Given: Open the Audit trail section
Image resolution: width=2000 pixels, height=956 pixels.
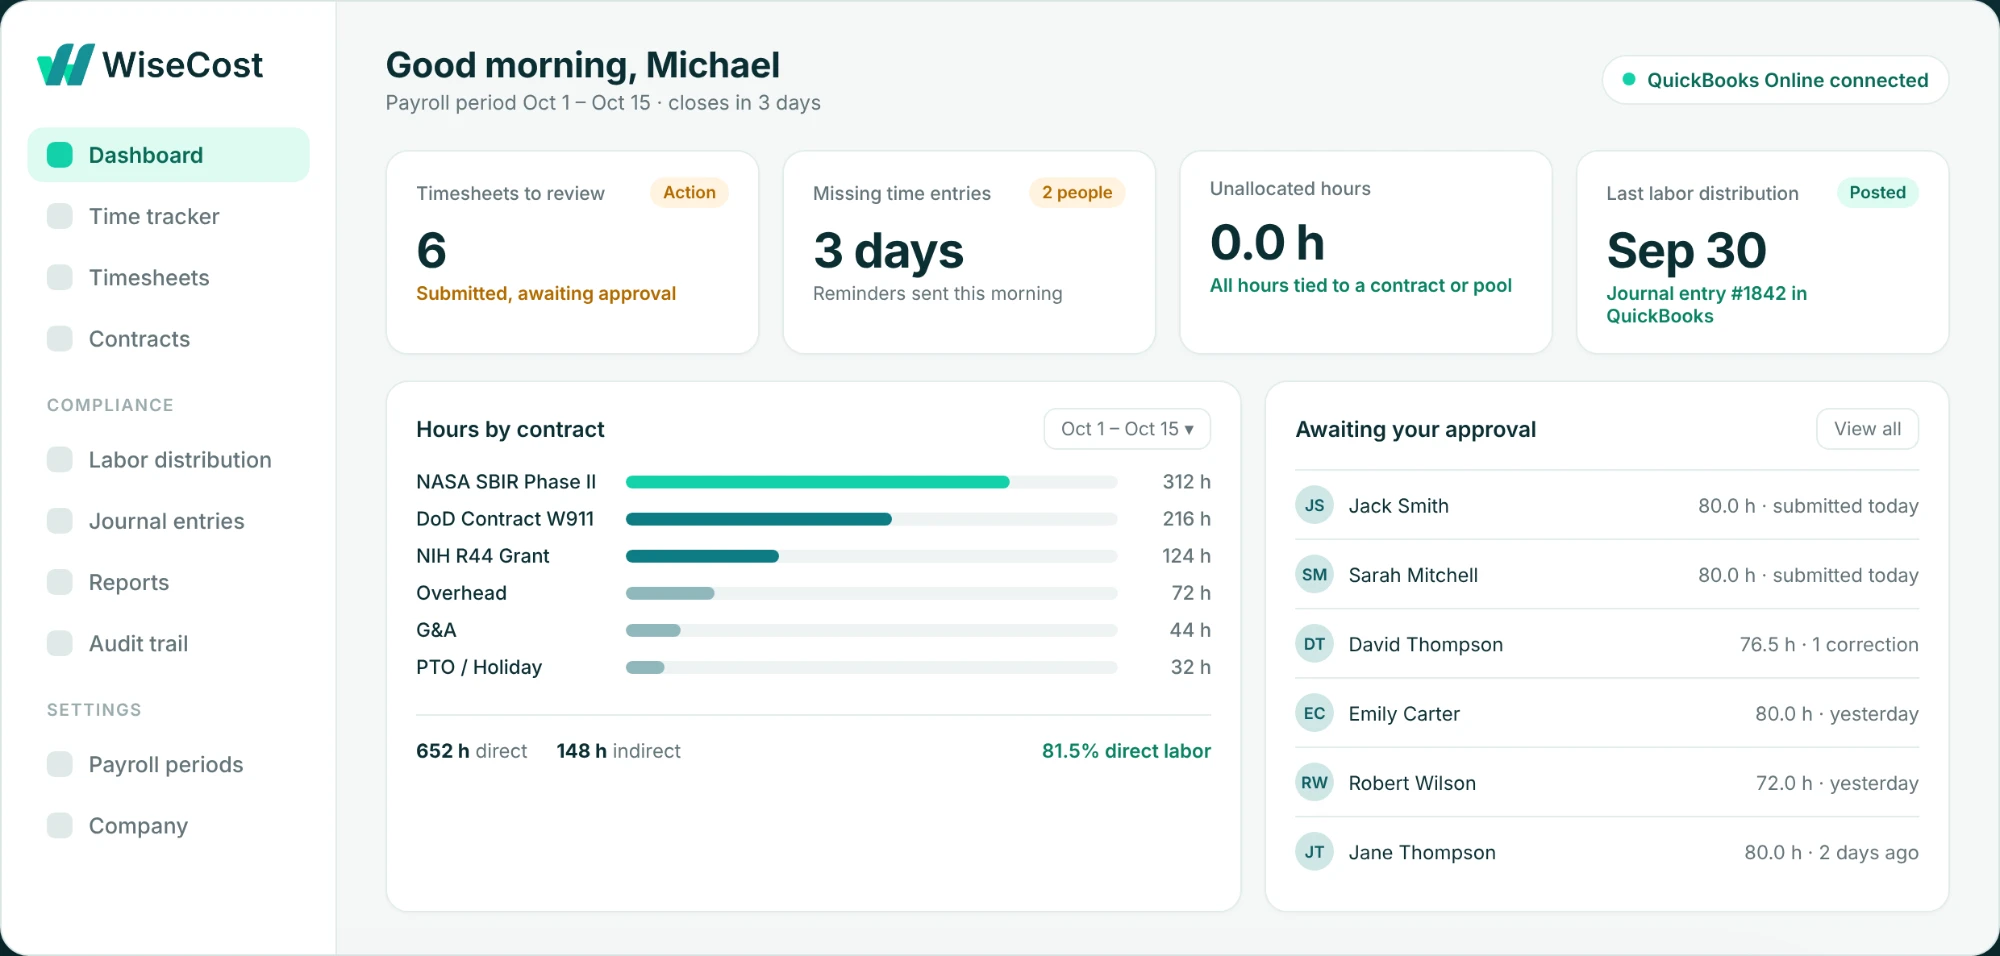Looking at the screenshot, I should (168, 643).
